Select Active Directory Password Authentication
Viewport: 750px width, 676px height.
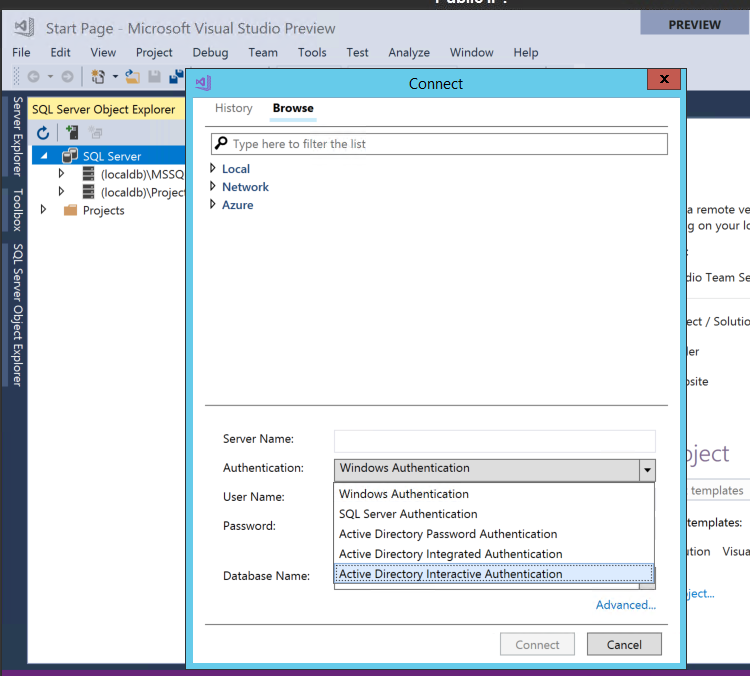click(x=448, y=534)
